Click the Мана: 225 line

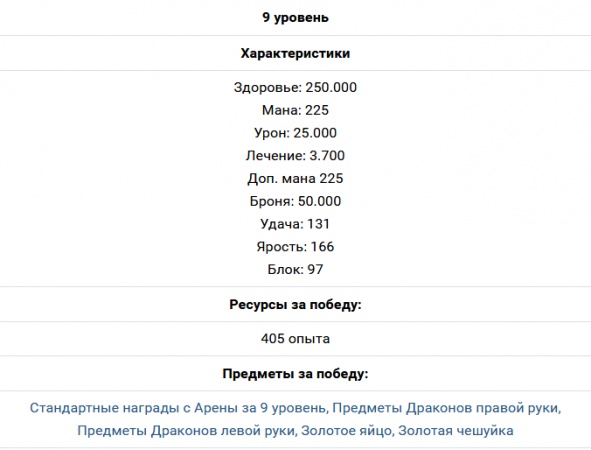point(296,110)
